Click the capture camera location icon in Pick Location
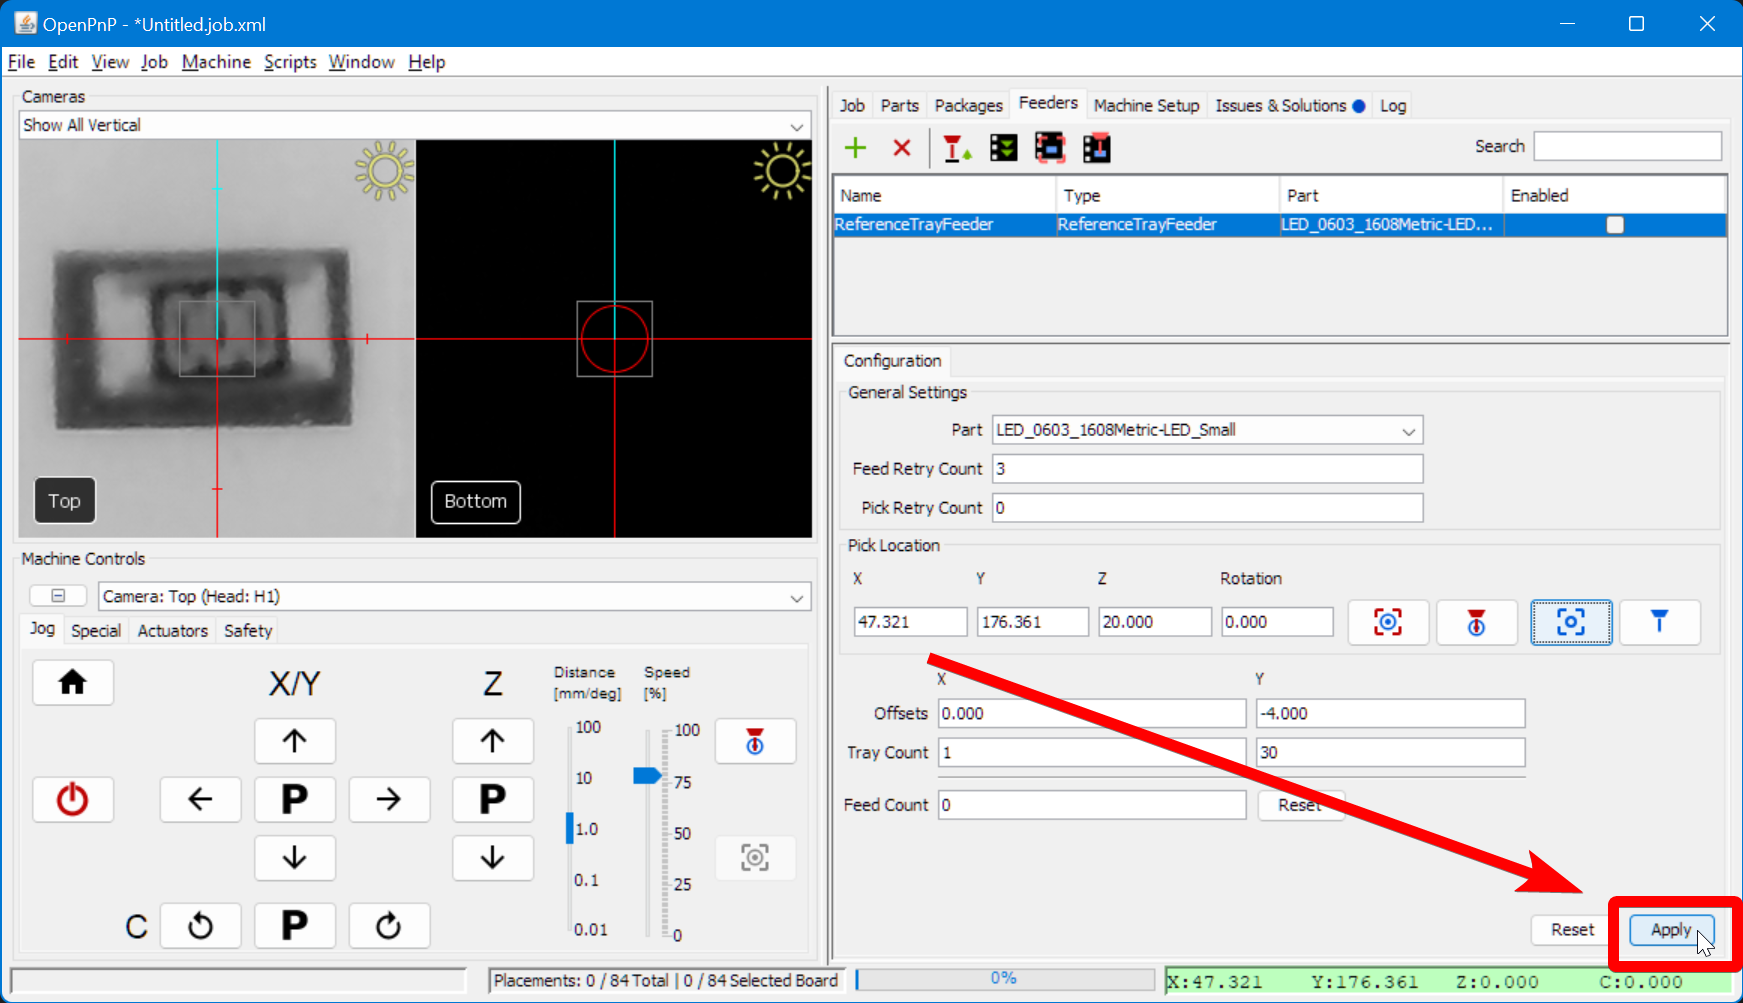This screenshot has width=1743, height=1003. click(x=1387, y=622)
